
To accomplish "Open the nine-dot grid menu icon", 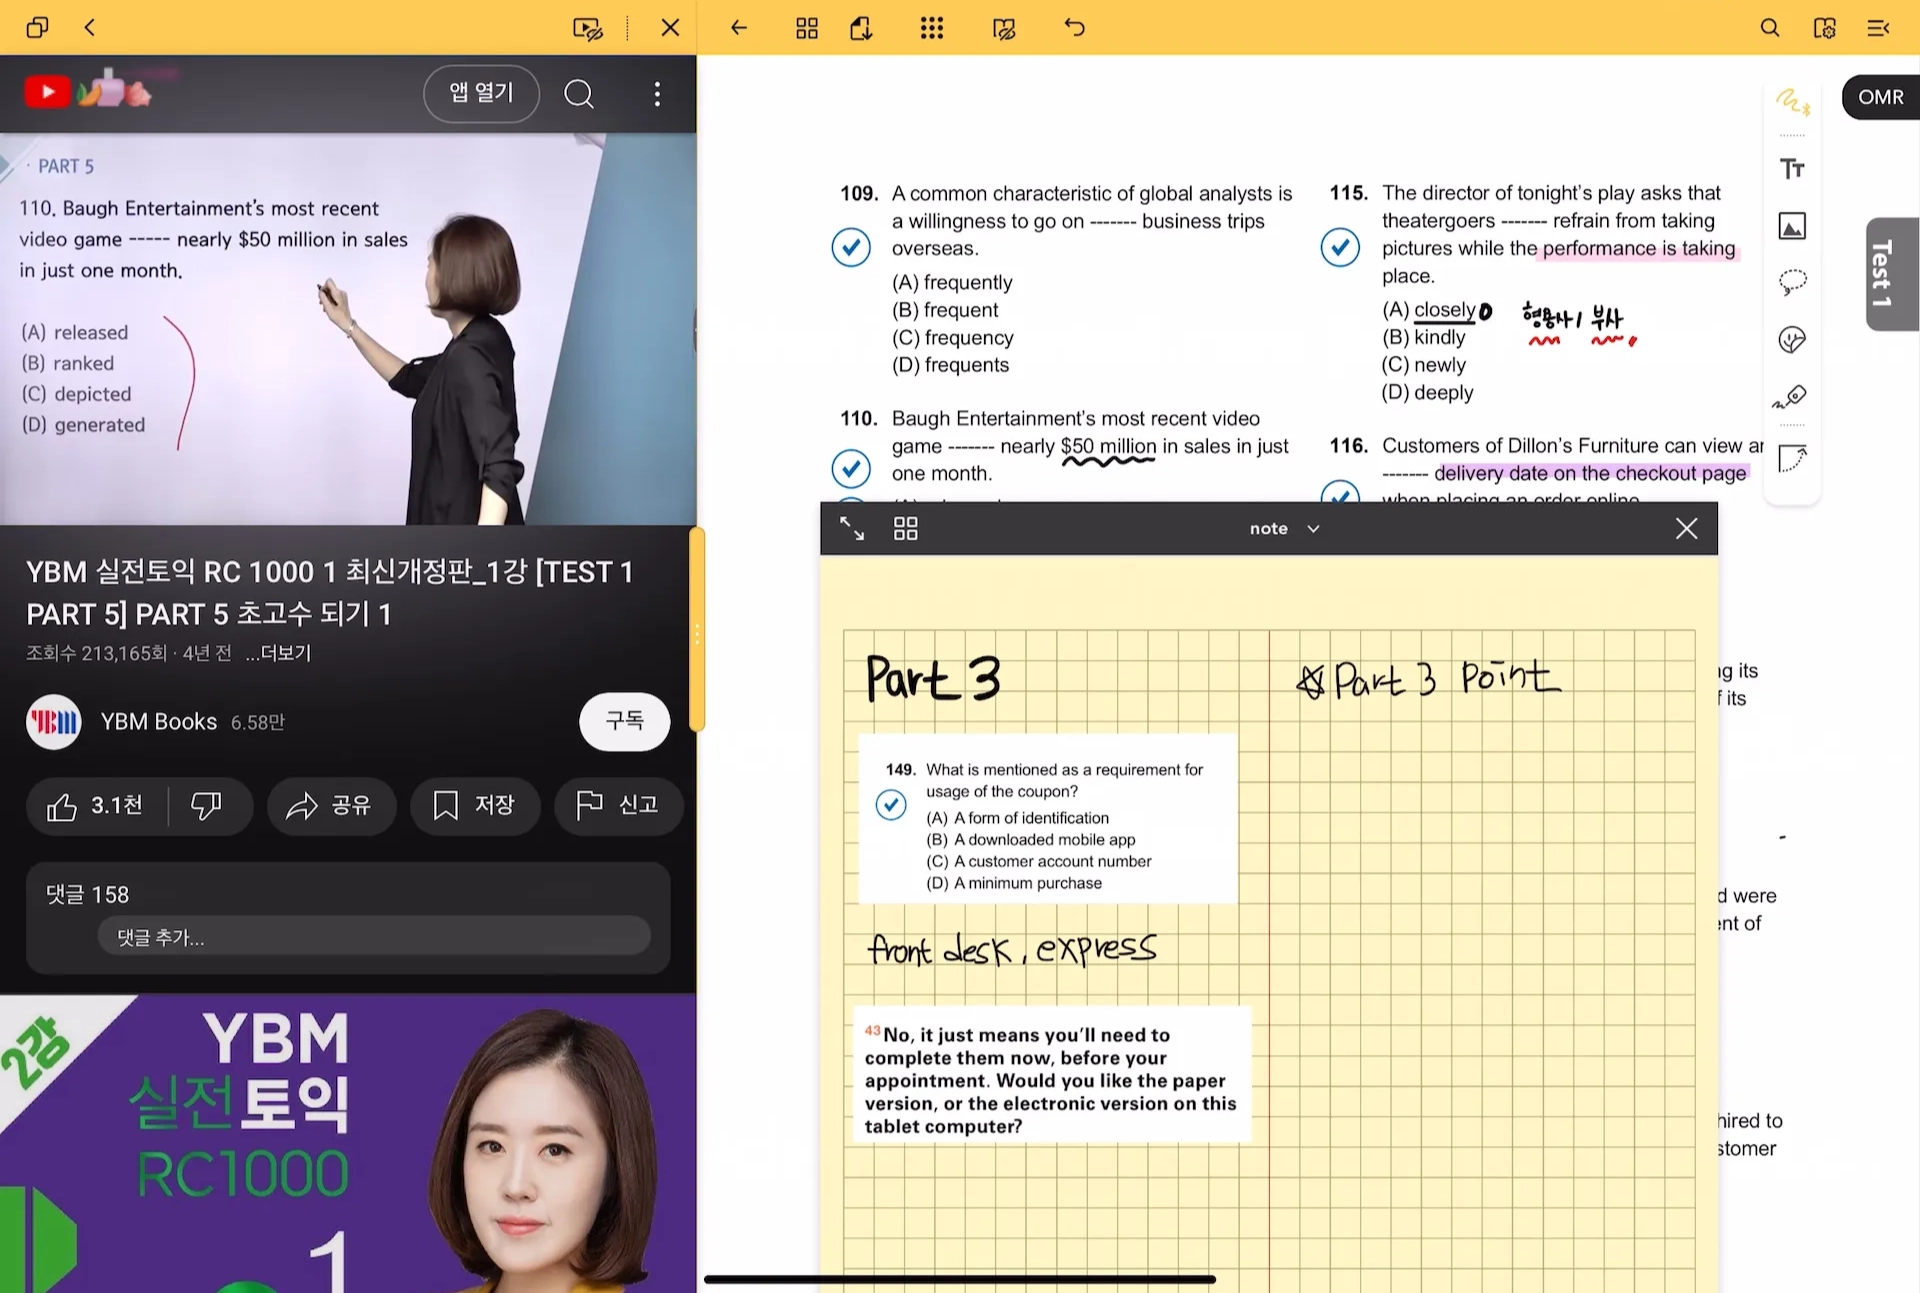I will (x=931, y=28).
